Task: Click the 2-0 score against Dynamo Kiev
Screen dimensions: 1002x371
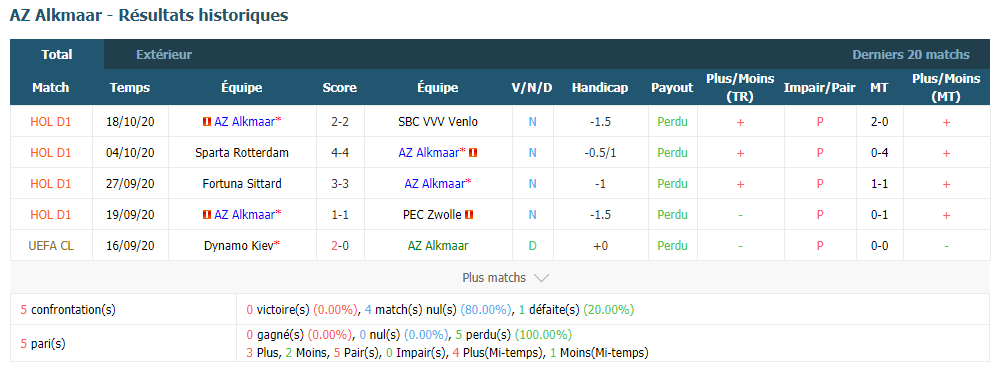Action: tap(340, 245)
